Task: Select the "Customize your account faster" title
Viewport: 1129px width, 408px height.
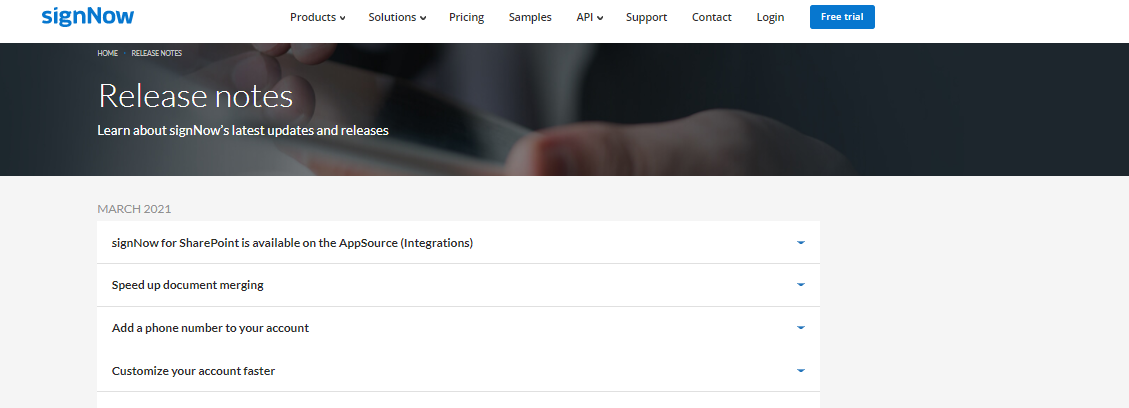Action: pos(194,371)
